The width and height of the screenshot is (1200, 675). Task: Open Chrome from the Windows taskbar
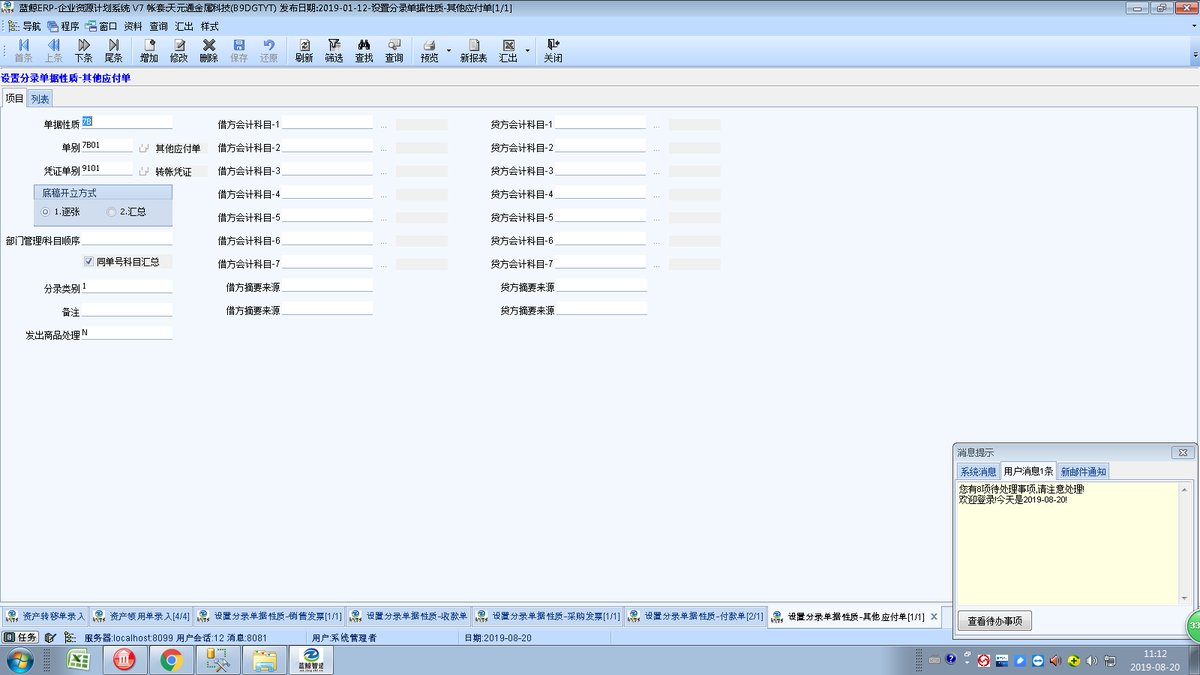point(171,660)
